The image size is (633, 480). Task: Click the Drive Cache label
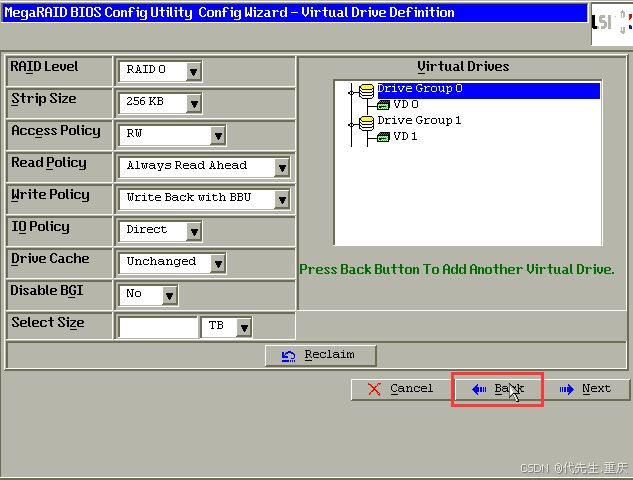point(50,259)
